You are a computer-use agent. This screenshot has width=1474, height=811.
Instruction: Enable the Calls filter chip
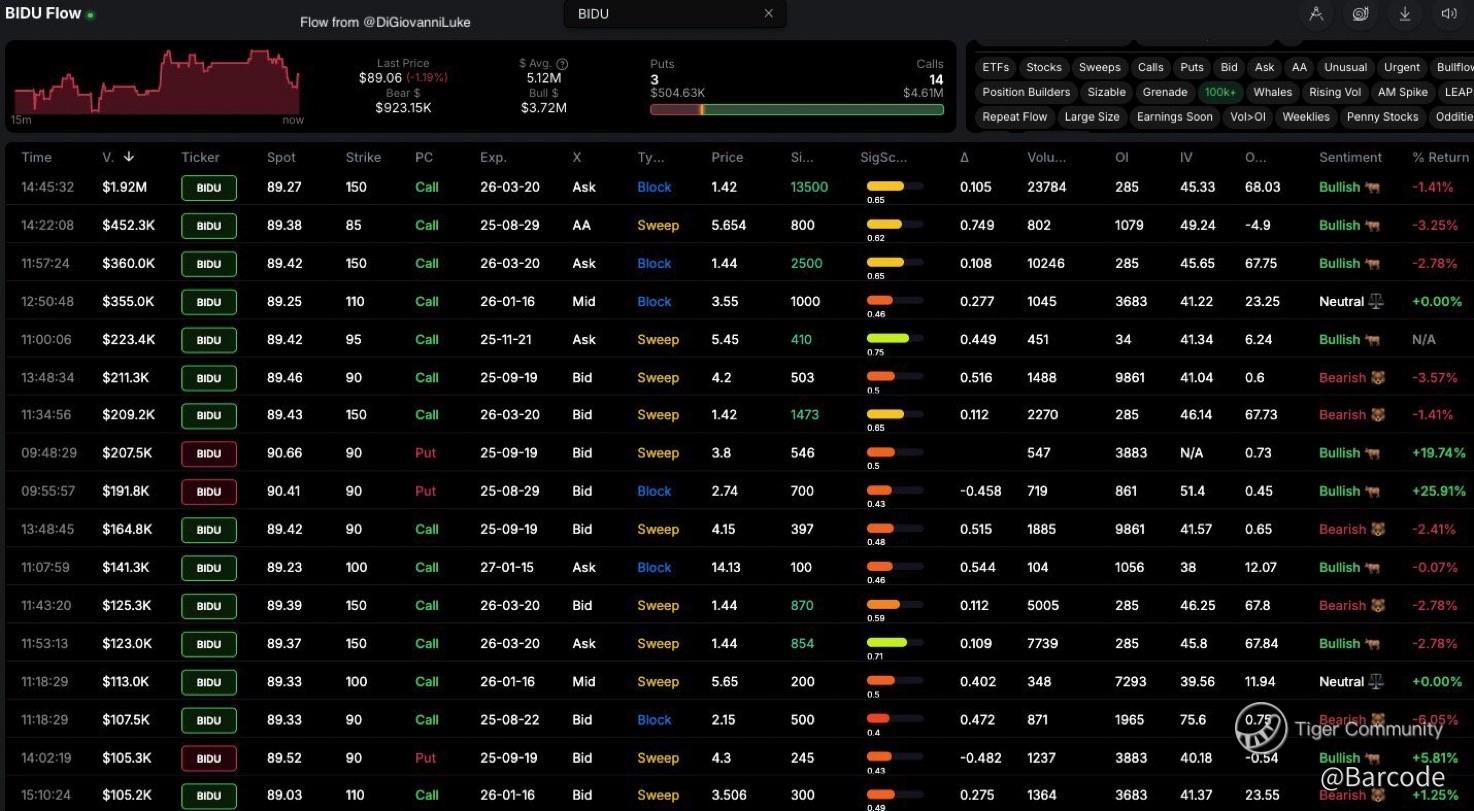click(1151, 67)
